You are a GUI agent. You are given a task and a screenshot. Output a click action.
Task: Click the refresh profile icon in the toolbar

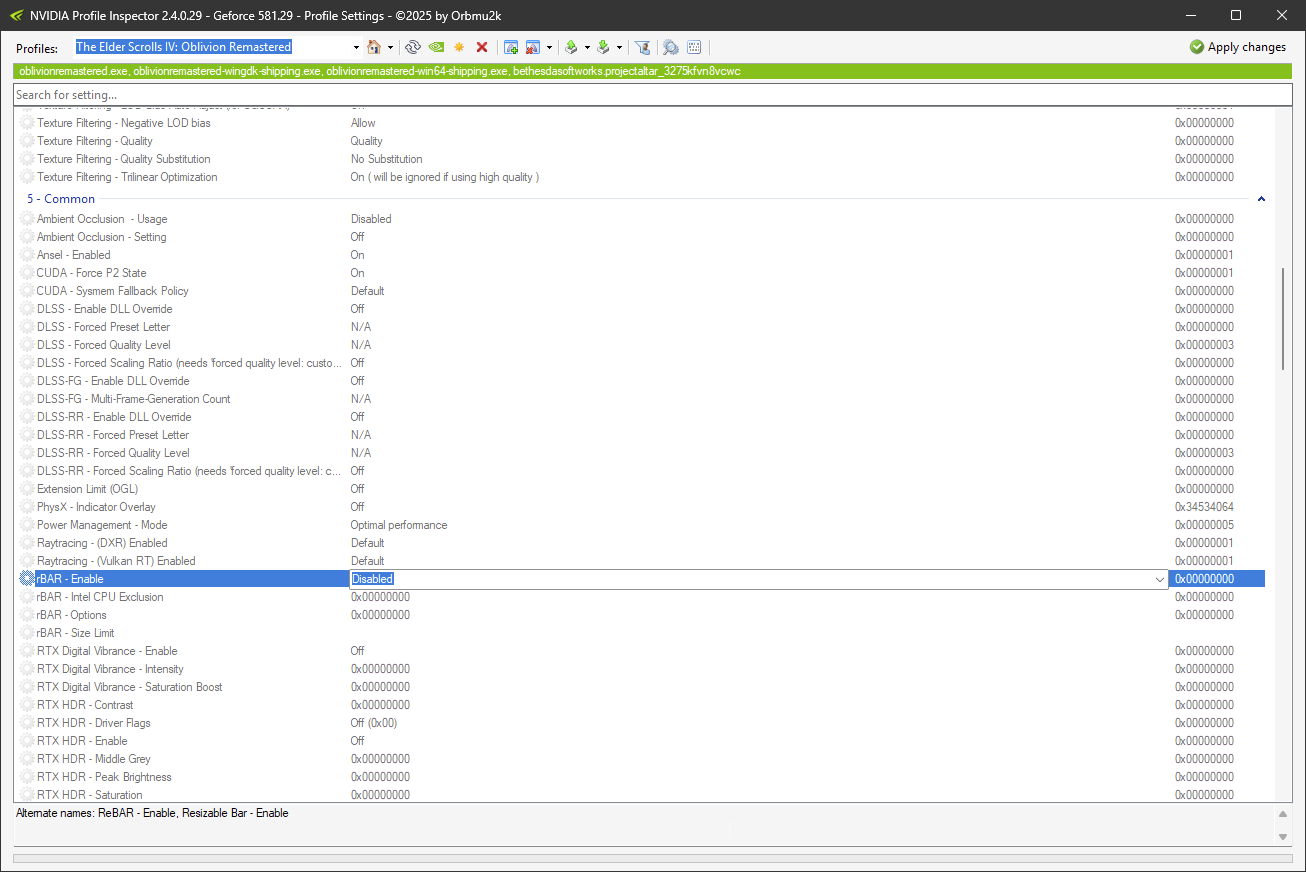(x=412, y=47)
